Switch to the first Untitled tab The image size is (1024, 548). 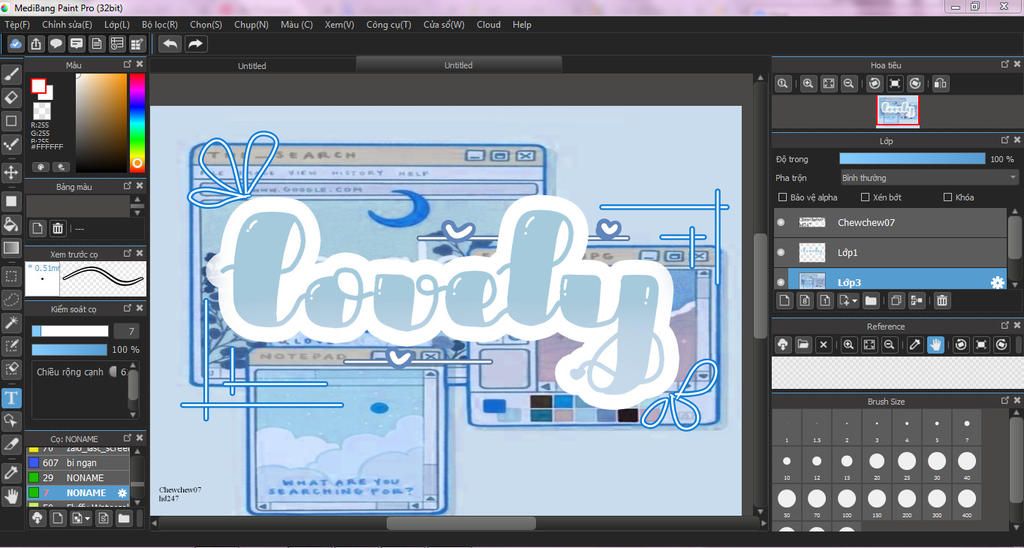coord(252,65)
